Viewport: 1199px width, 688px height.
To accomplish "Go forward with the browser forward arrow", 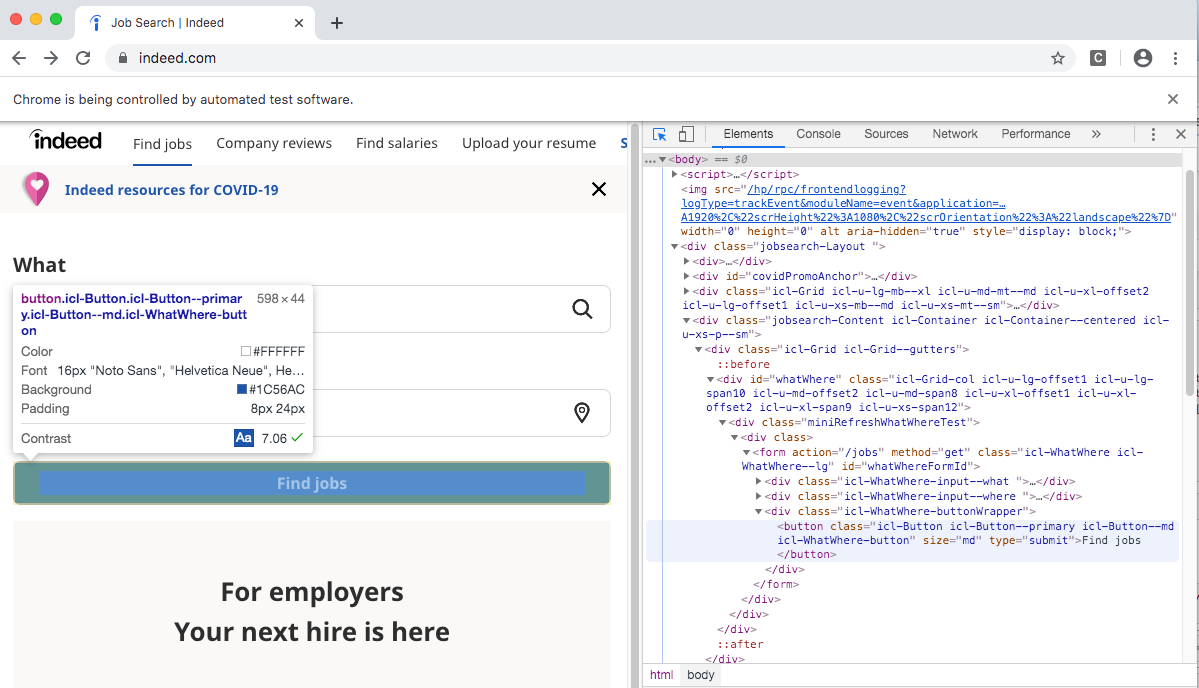I will coord(50,58).
